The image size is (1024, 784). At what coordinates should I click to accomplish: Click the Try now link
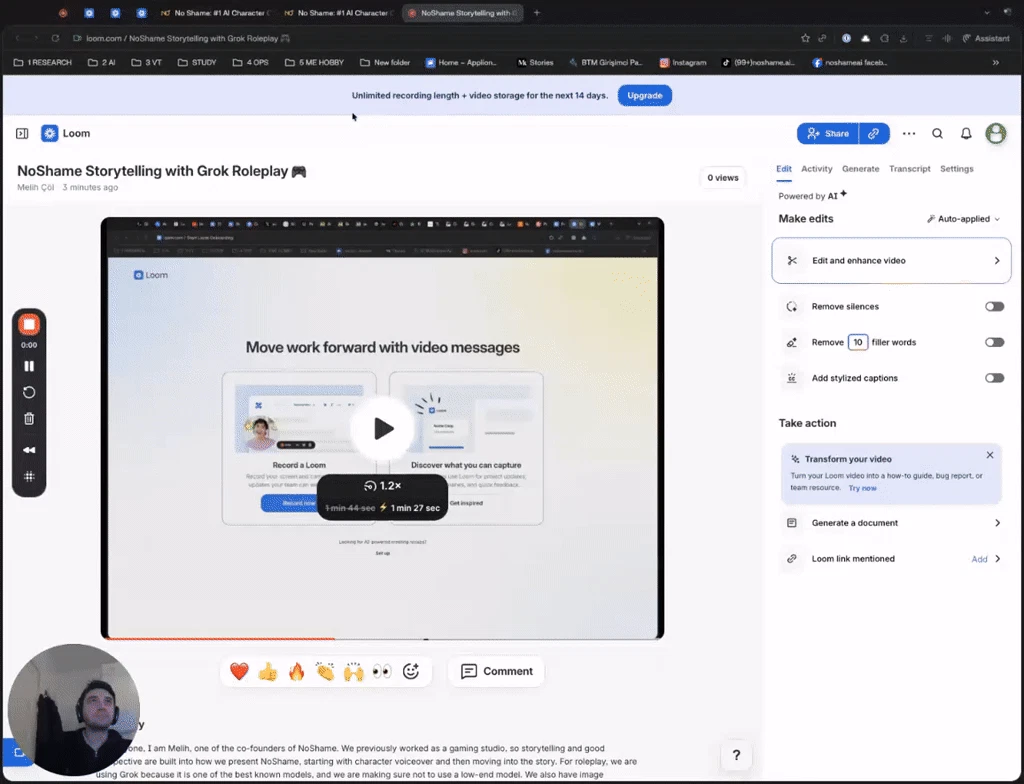tap(862, 488)
